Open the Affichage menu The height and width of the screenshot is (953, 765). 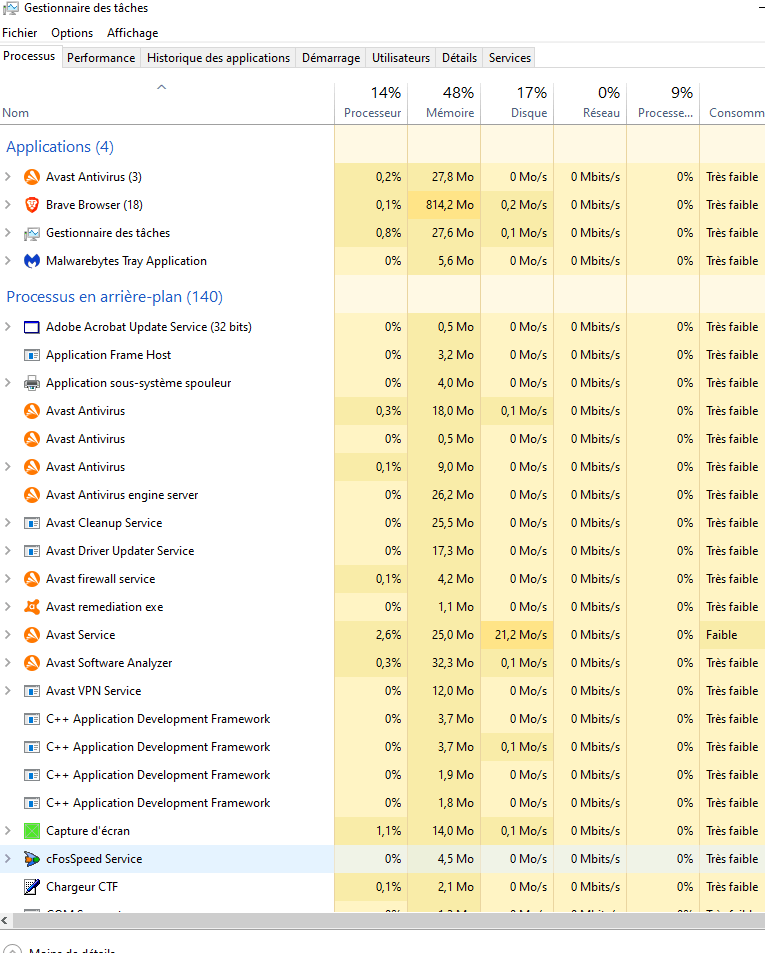point(132,33)
